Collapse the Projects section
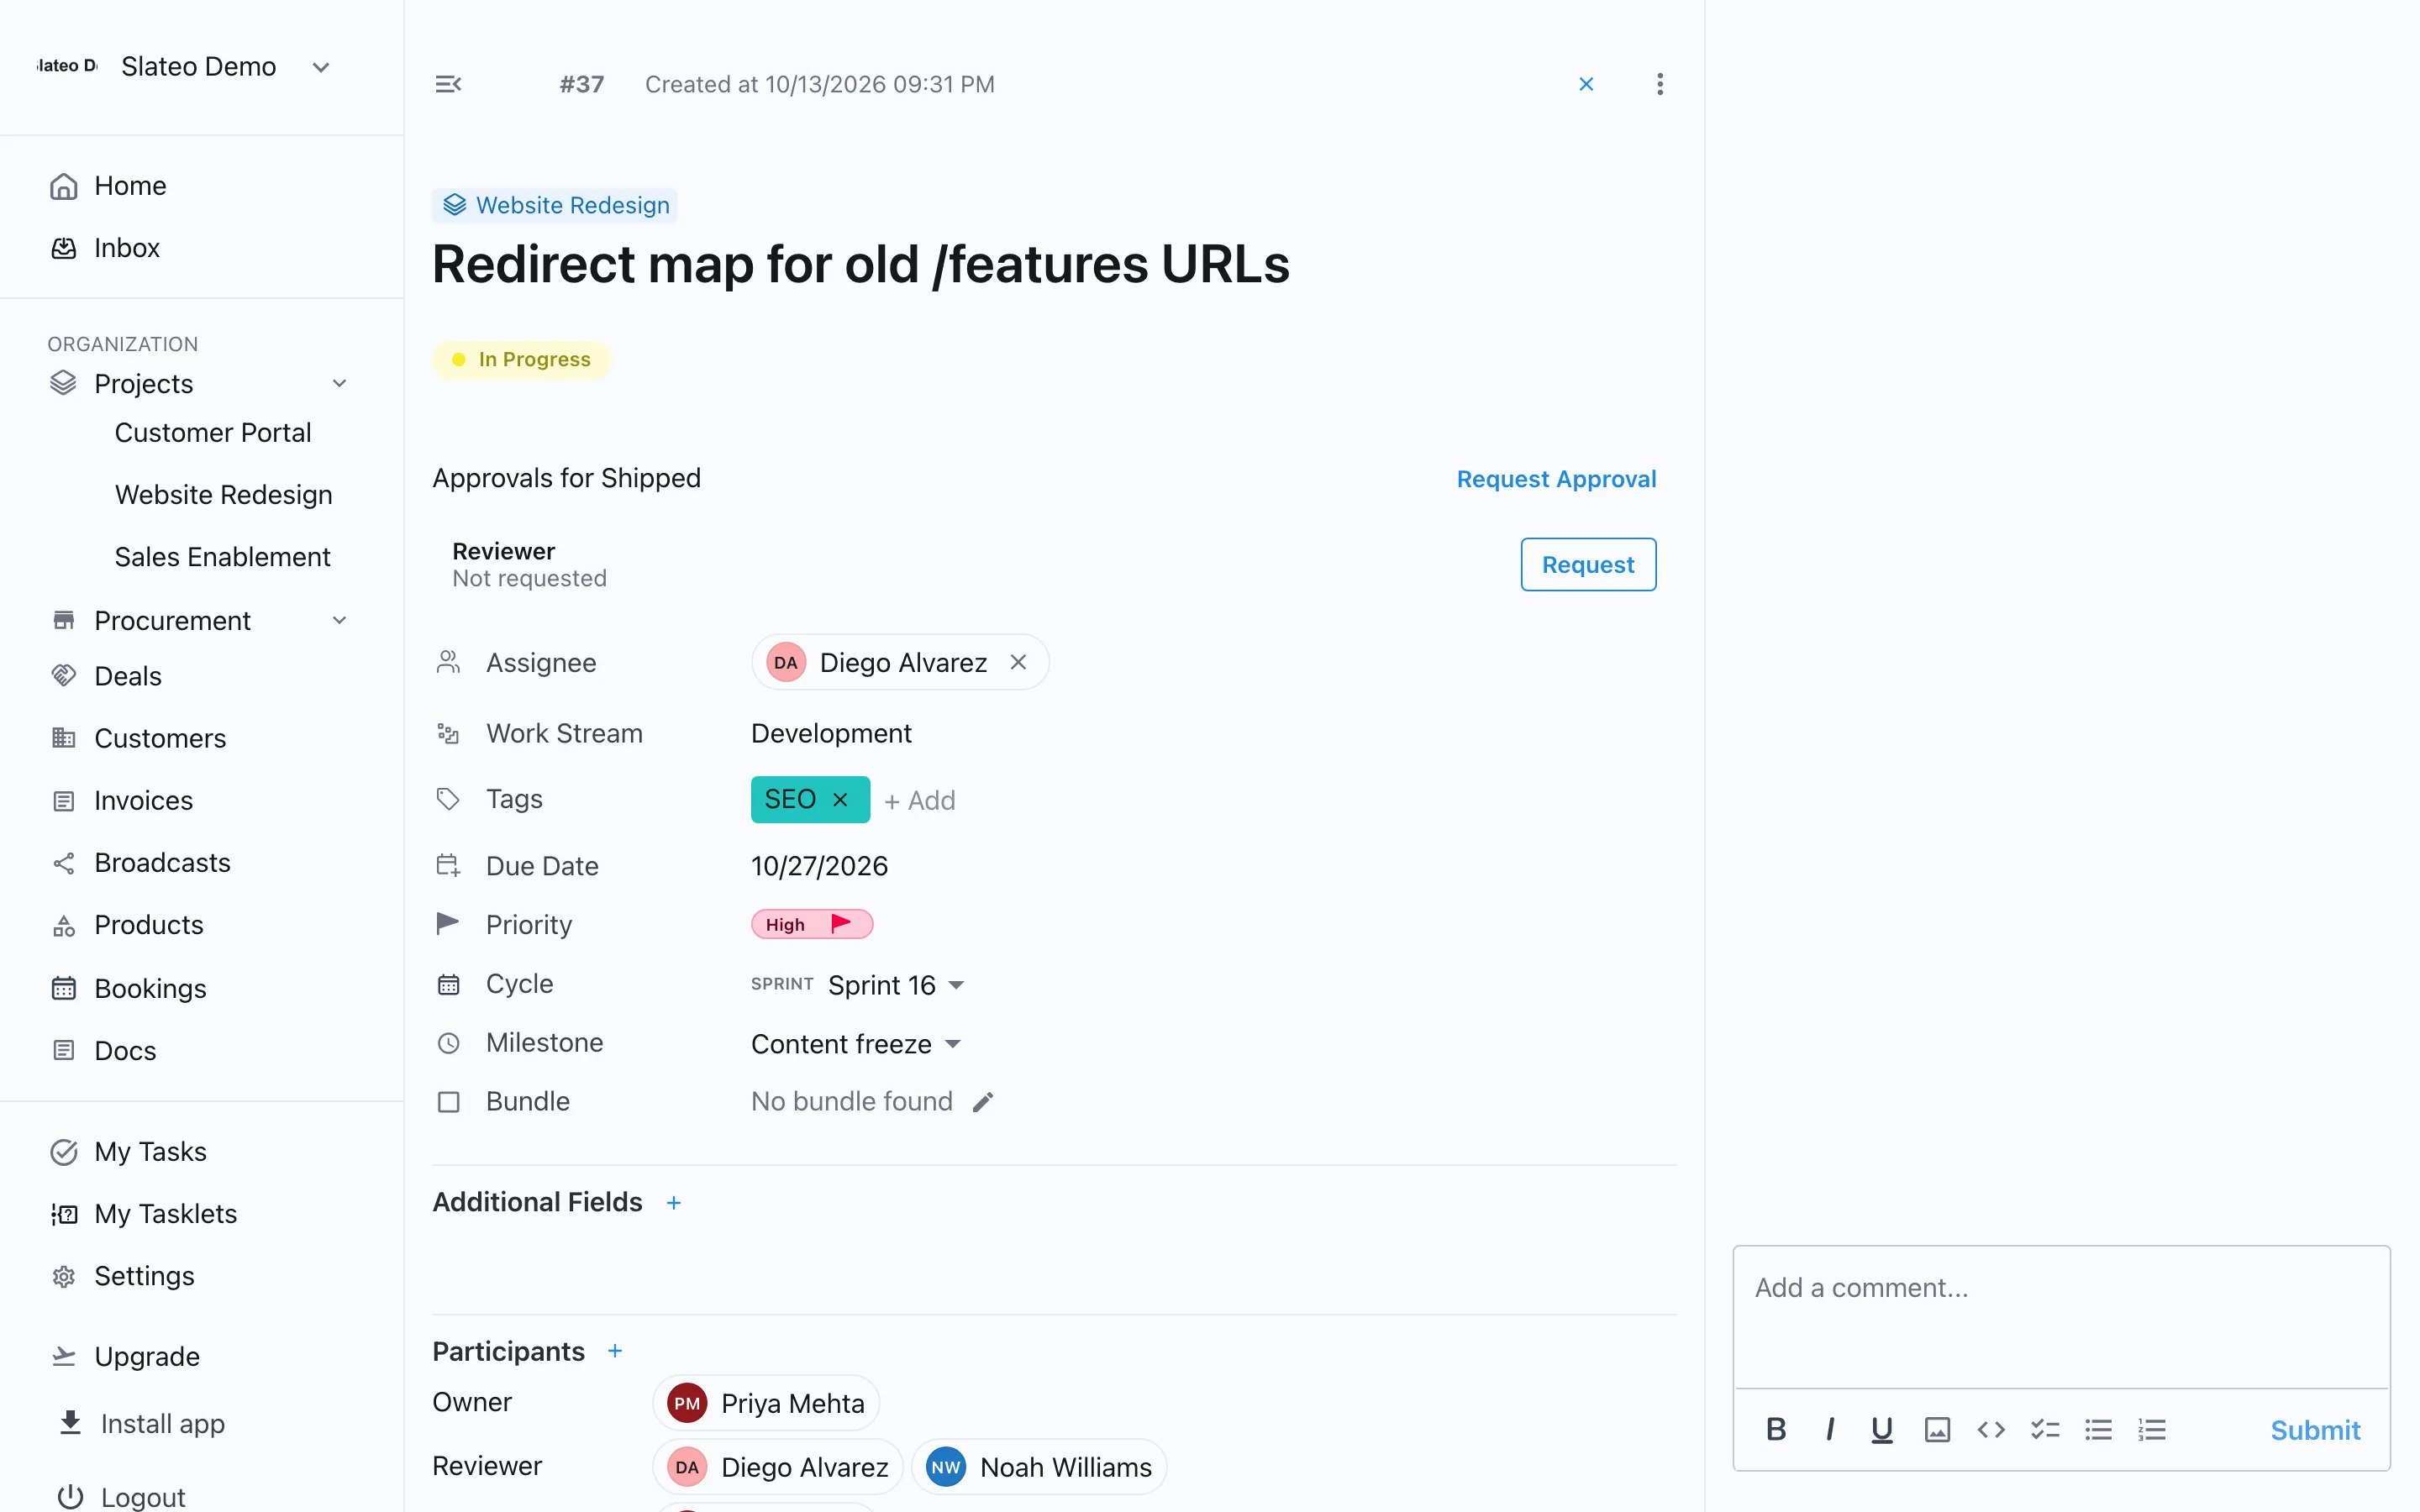Image resolution: width=2420 pixels, height=1512 pixels. 339,383
